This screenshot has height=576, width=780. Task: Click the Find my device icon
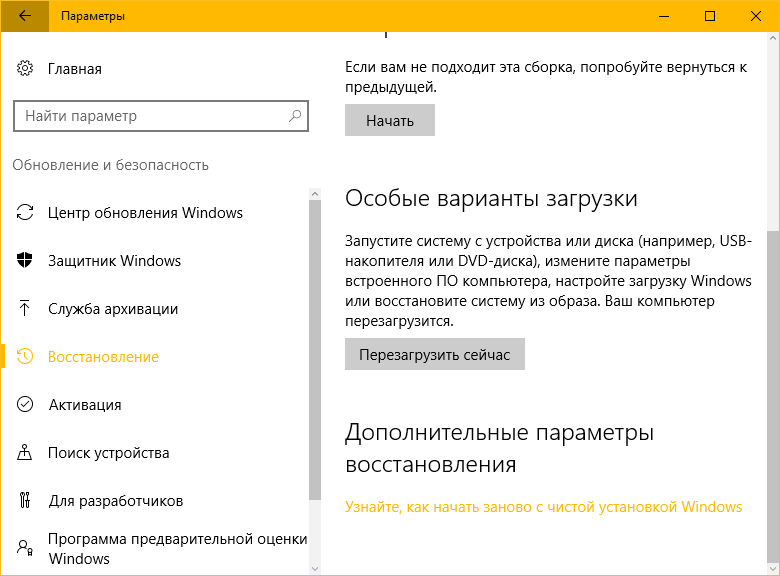pos(25,453)
